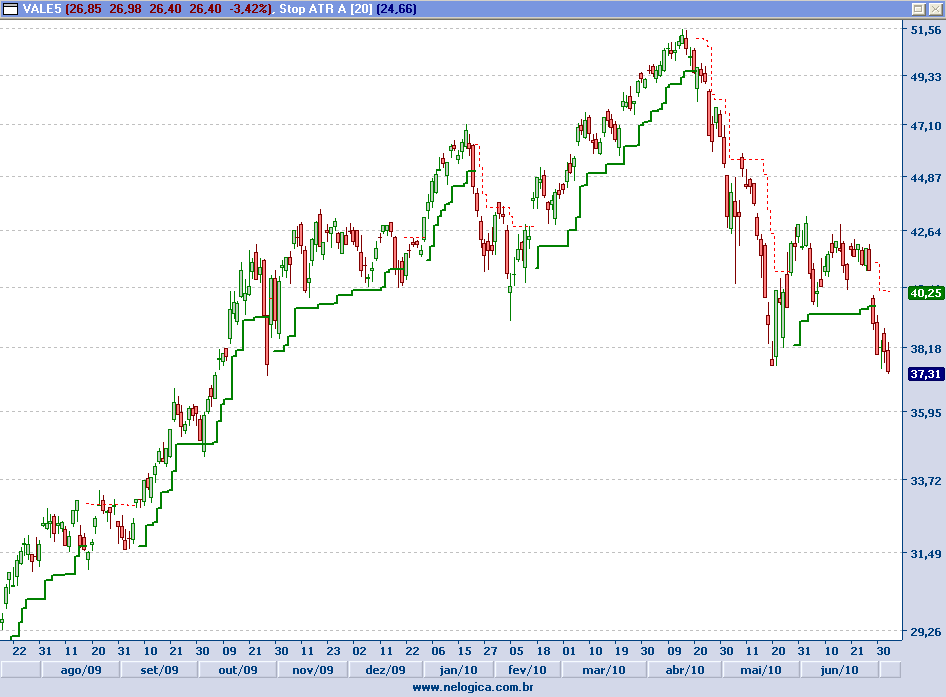Image resolution: width=946 pixels, height=697 pixels.
Task: Click the 47,10 price axis label
Action: tap(925, 126)
